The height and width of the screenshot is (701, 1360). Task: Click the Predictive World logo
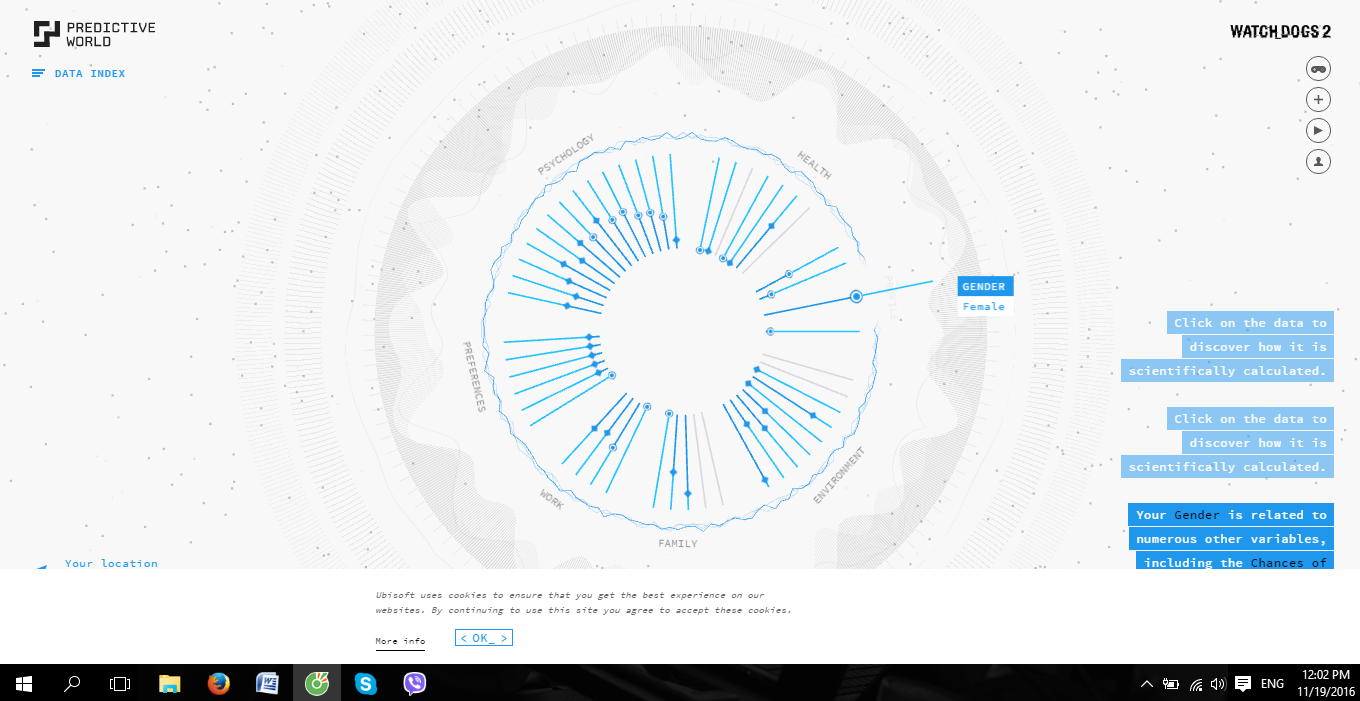click(x=95, y=34)
